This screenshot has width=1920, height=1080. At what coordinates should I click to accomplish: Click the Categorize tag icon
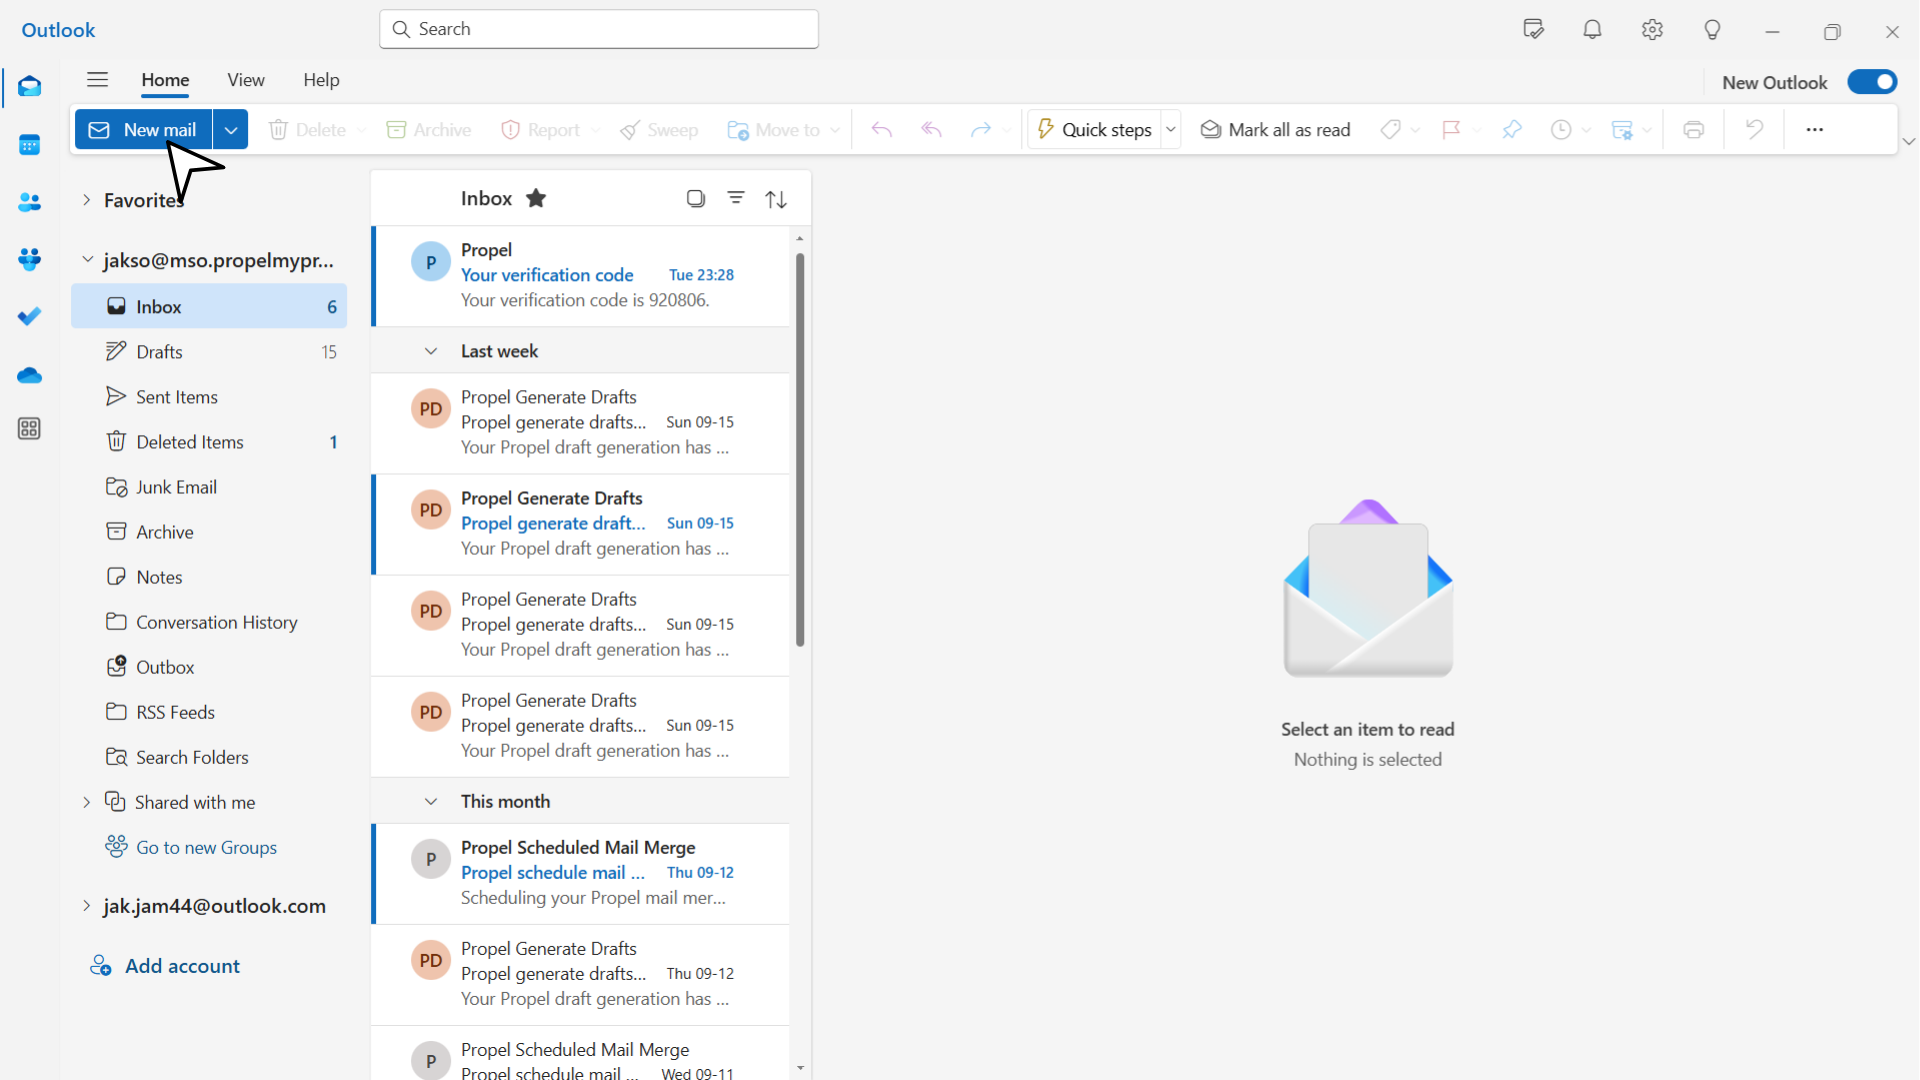point(1390,130)
